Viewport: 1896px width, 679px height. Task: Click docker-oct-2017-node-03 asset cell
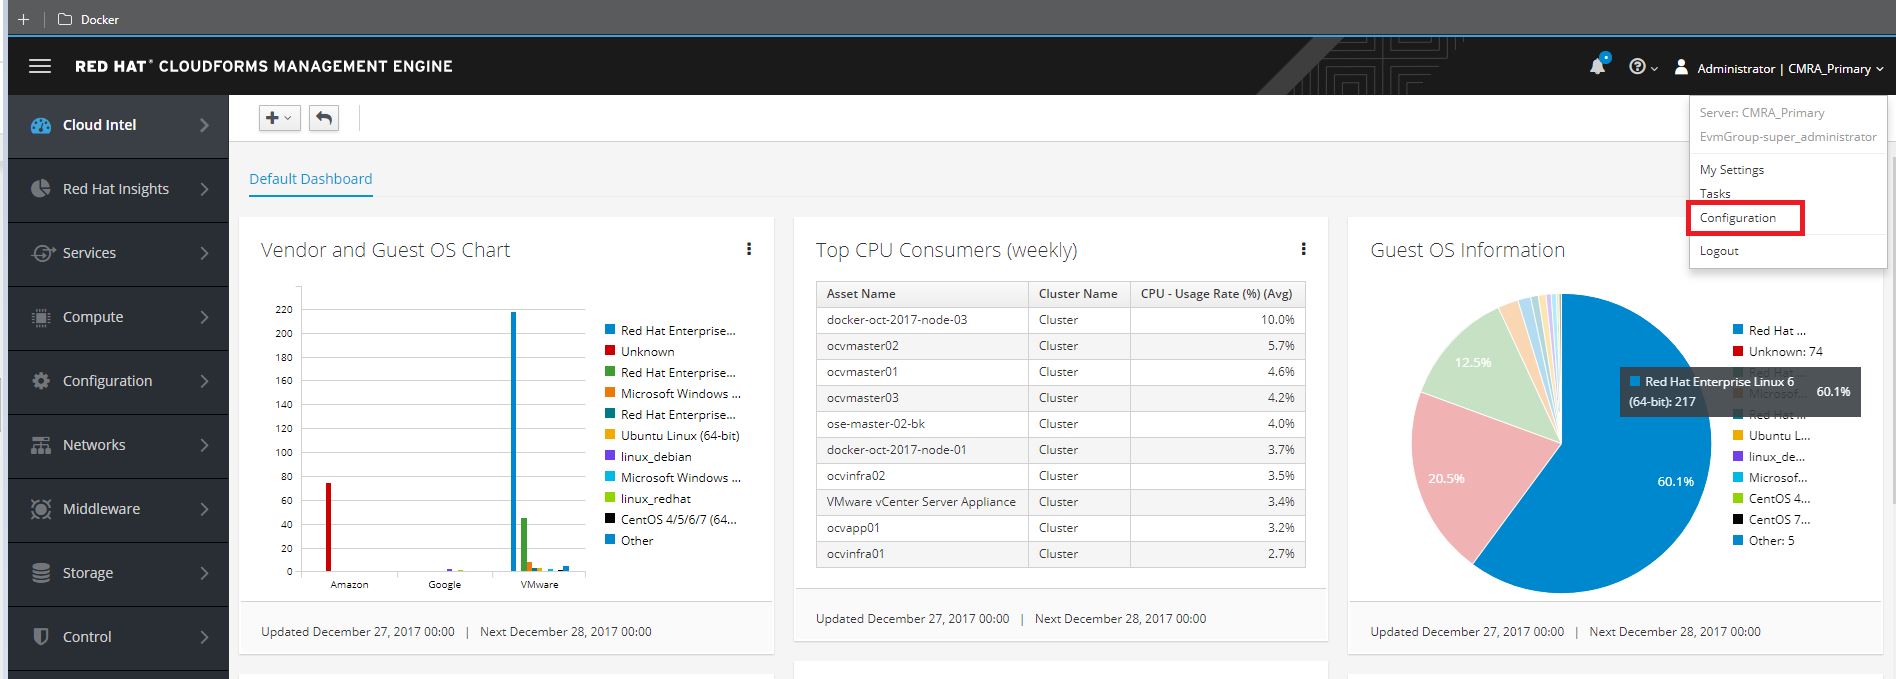point(922,320)
